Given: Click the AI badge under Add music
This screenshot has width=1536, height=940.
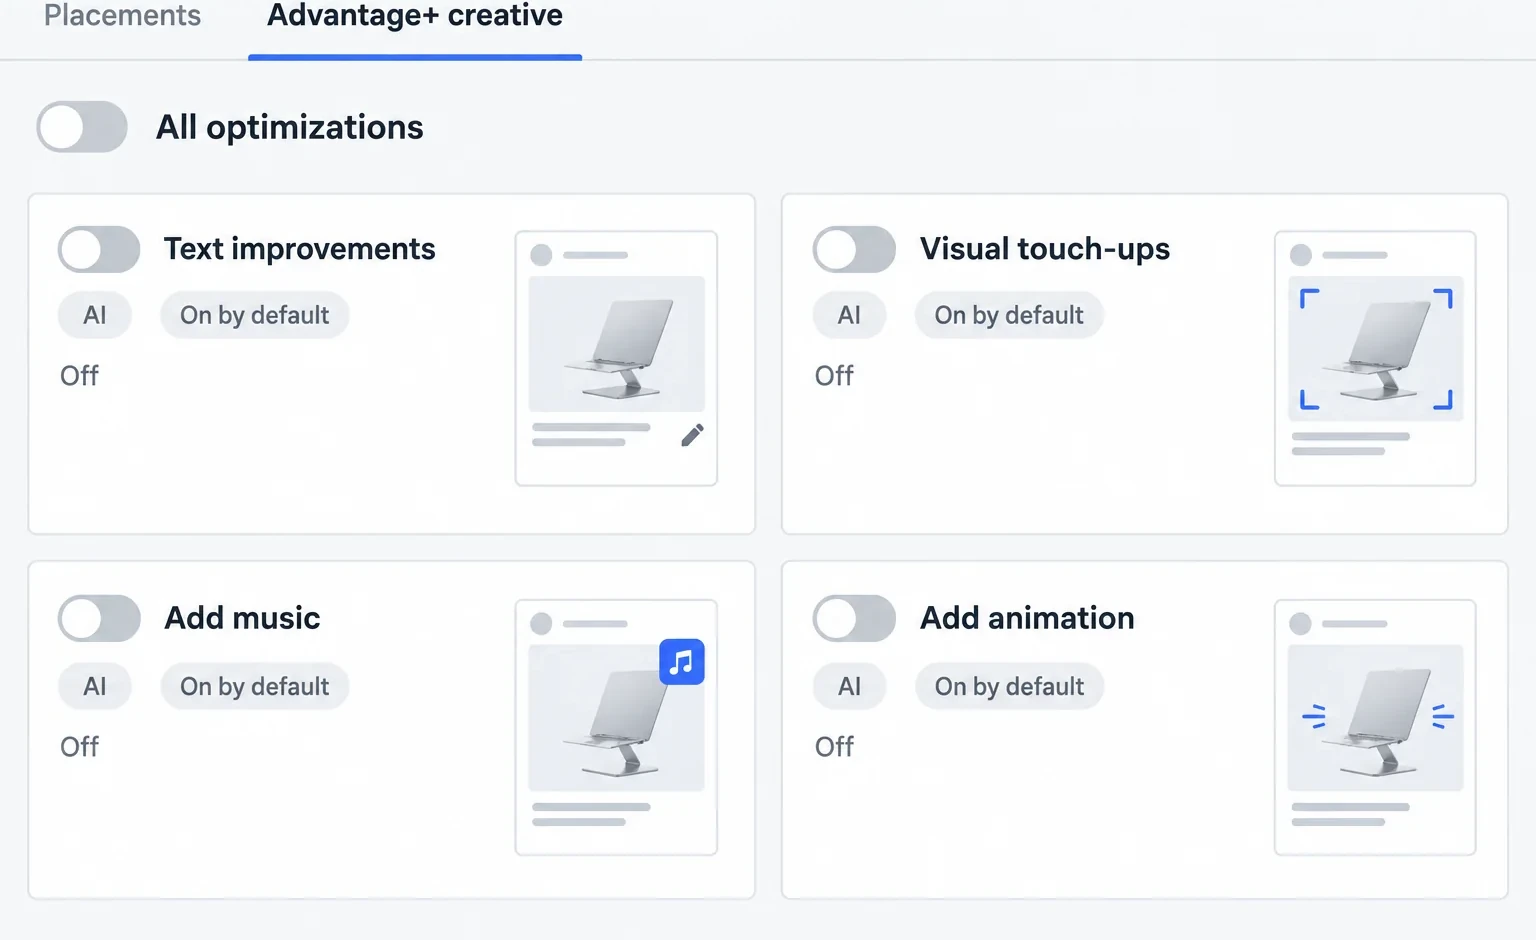Looking at the screenshot, I should [95, 686].
